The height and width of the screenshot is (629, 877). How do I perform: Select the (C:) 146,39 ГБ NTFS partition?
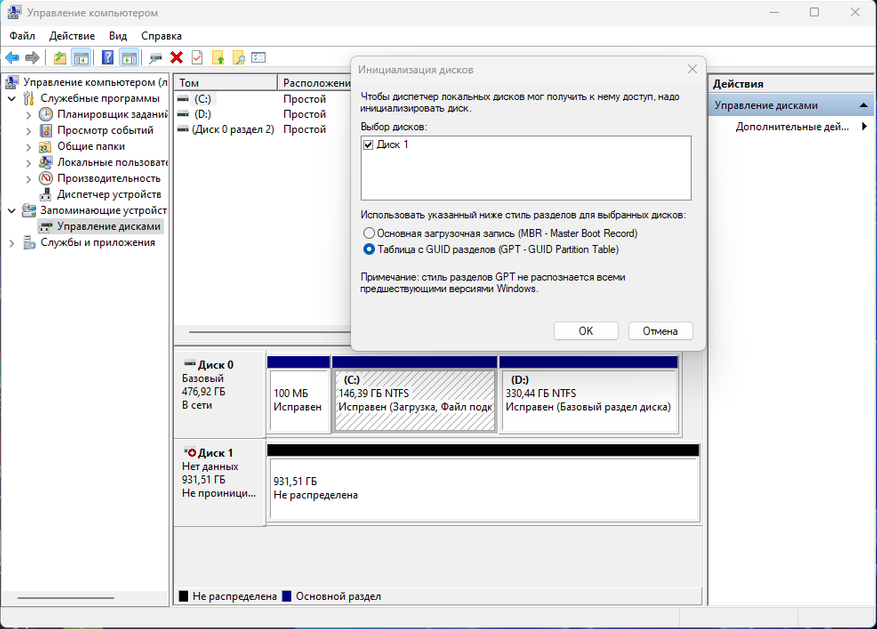(414, 395)
